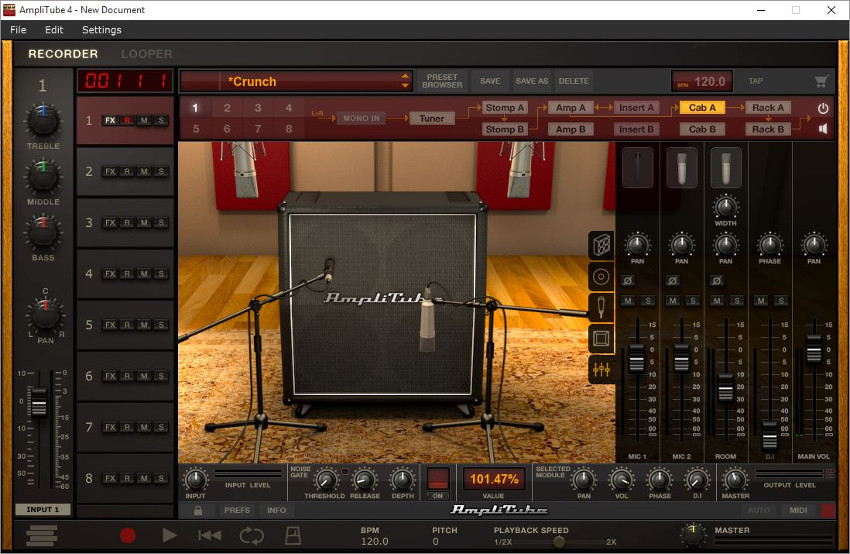Mute the MIC 1 channel

pyautogui.click(x=628, y=301)
